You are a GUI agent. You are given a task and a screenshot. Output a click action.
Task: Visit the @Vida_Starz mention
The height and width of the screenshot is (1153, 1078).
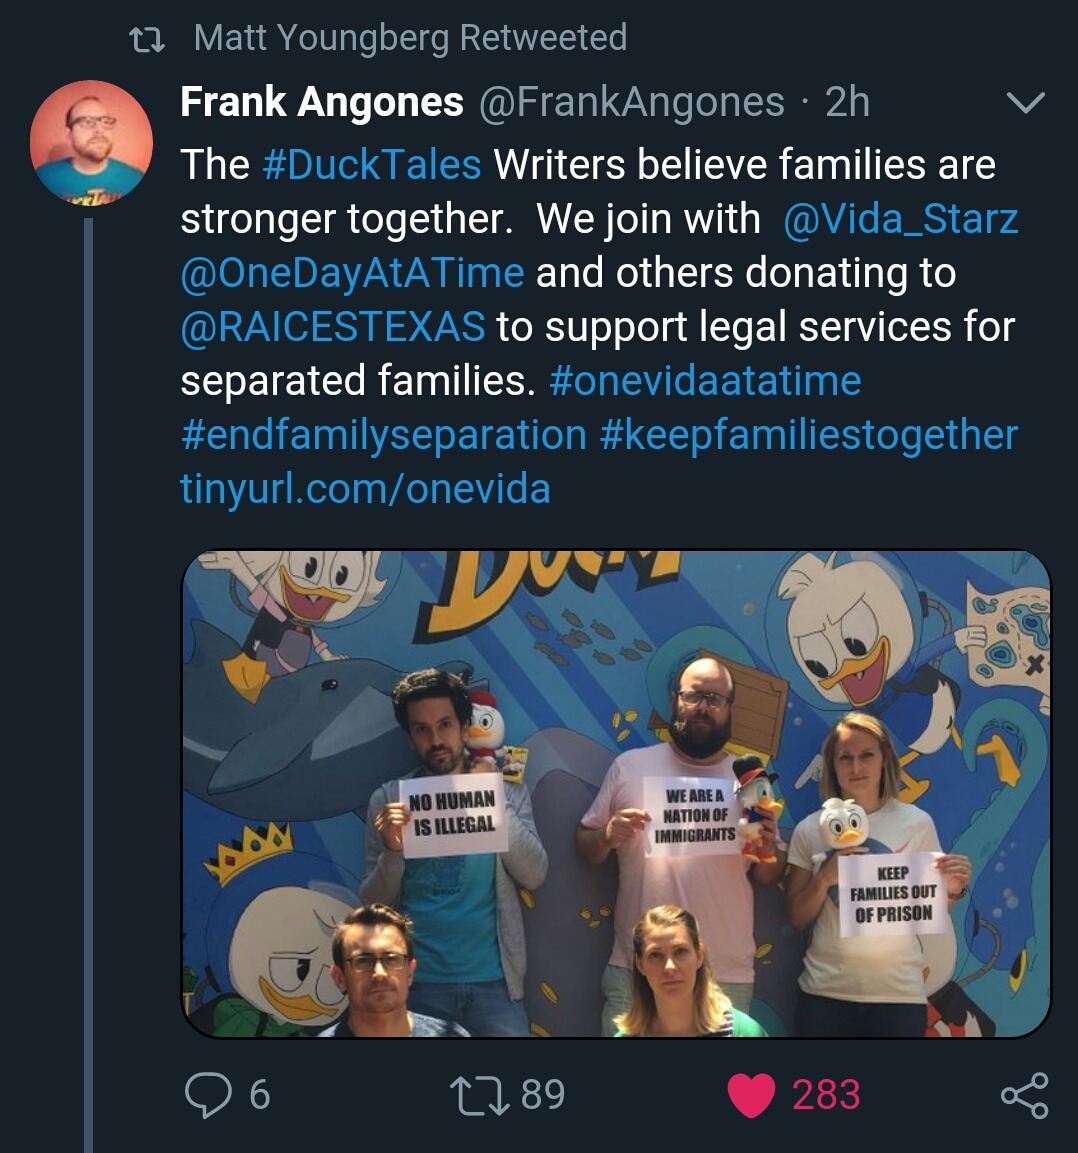(x=900, y=219)
